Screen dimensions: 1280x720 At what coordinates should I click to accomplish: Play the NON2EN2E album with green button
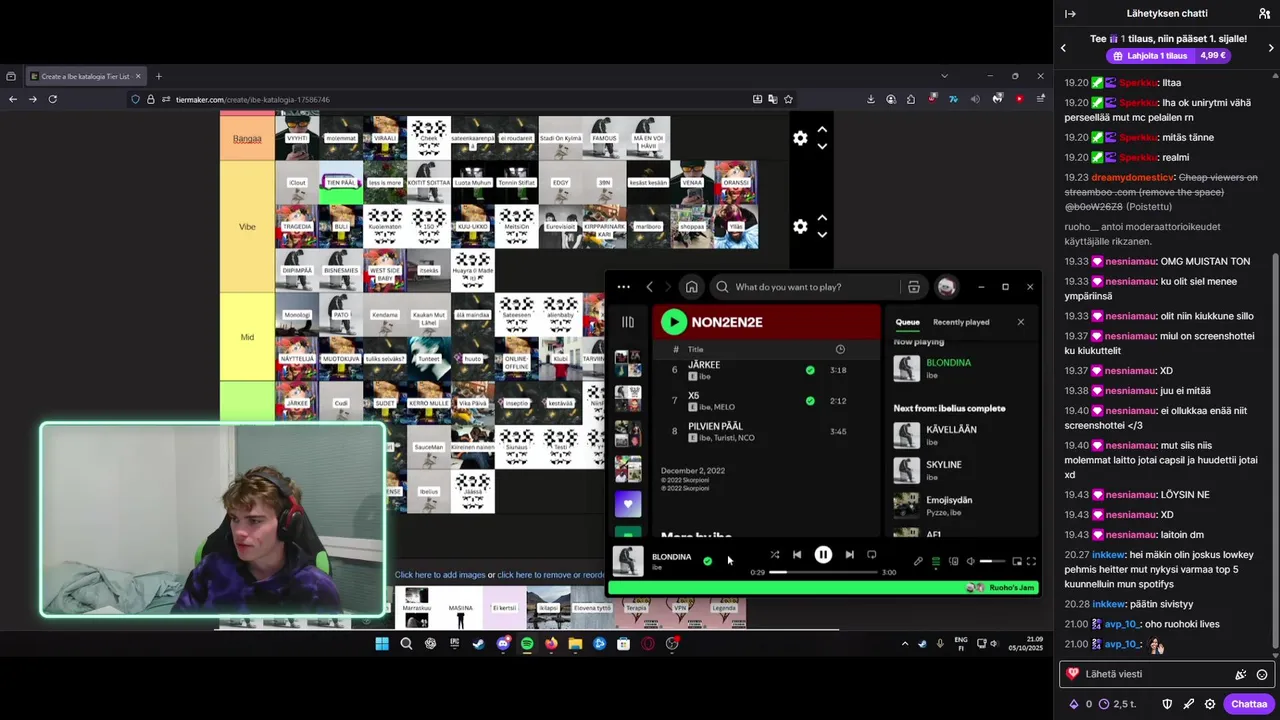674,322
